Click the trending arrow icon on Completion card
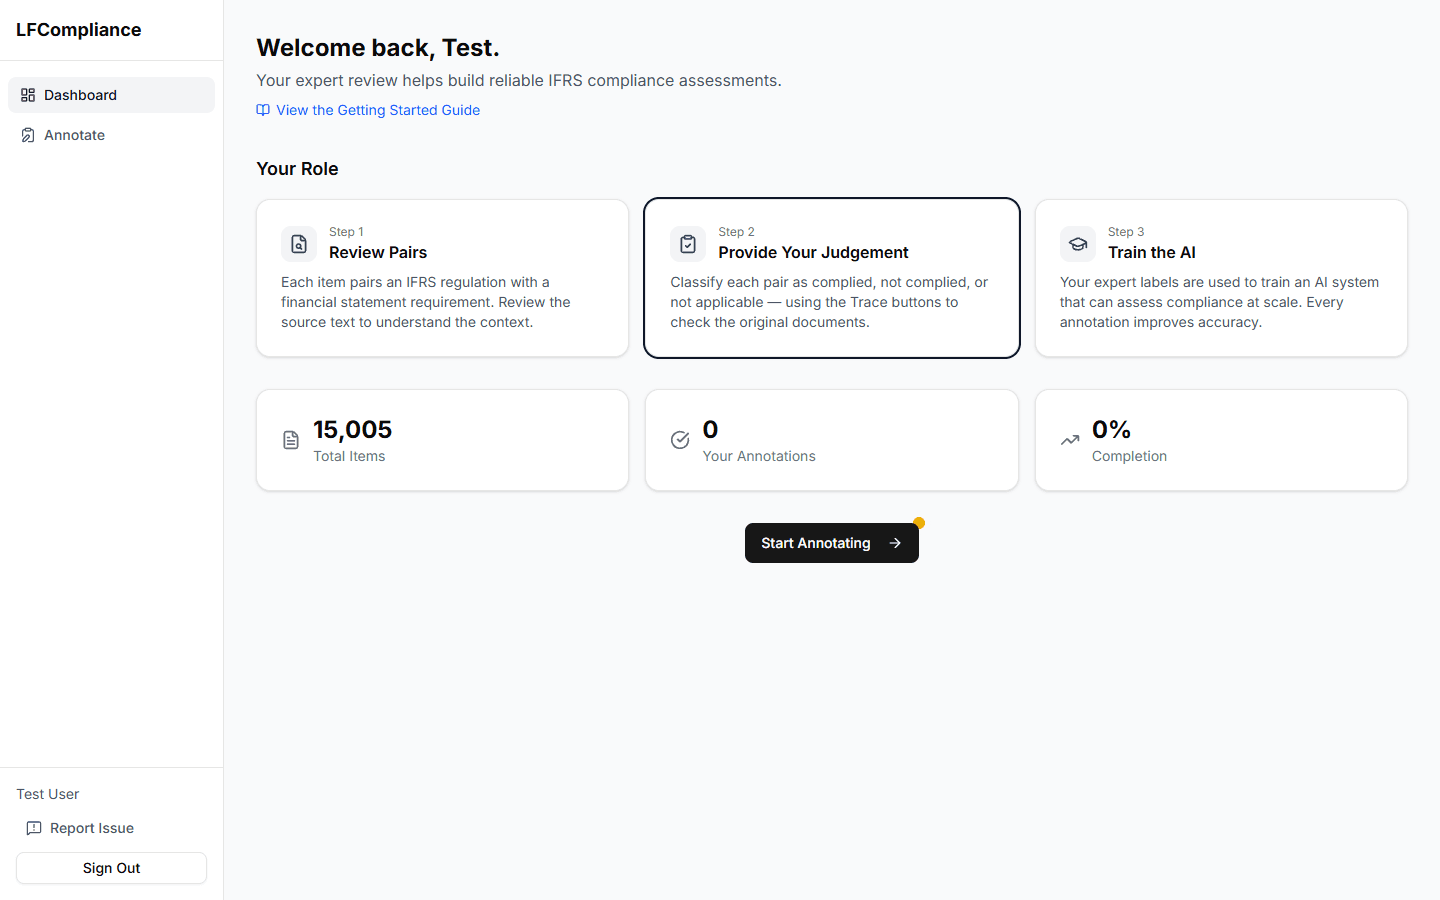The image size is (1440, 900). pos(1069,439)
